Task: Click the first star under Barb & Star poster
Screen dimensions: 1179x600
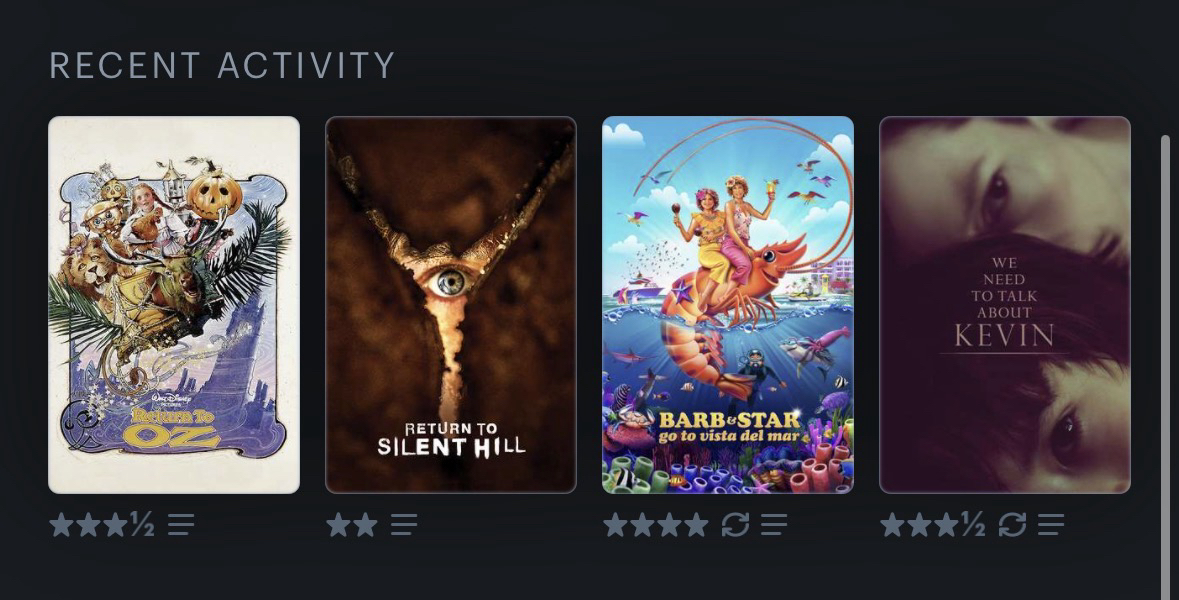Action: pos(615,525)
